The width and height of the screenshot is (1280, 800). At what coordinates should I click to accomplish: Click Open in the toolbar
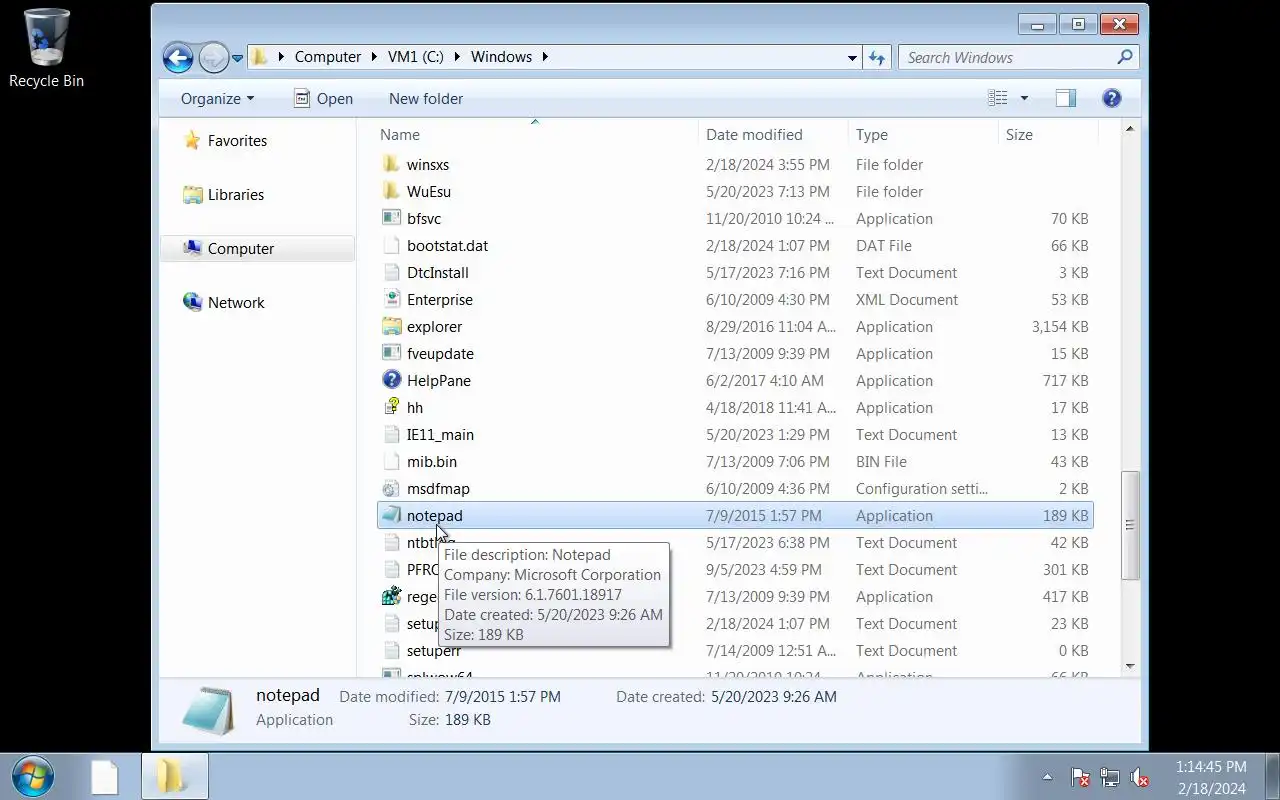[323, 98]
